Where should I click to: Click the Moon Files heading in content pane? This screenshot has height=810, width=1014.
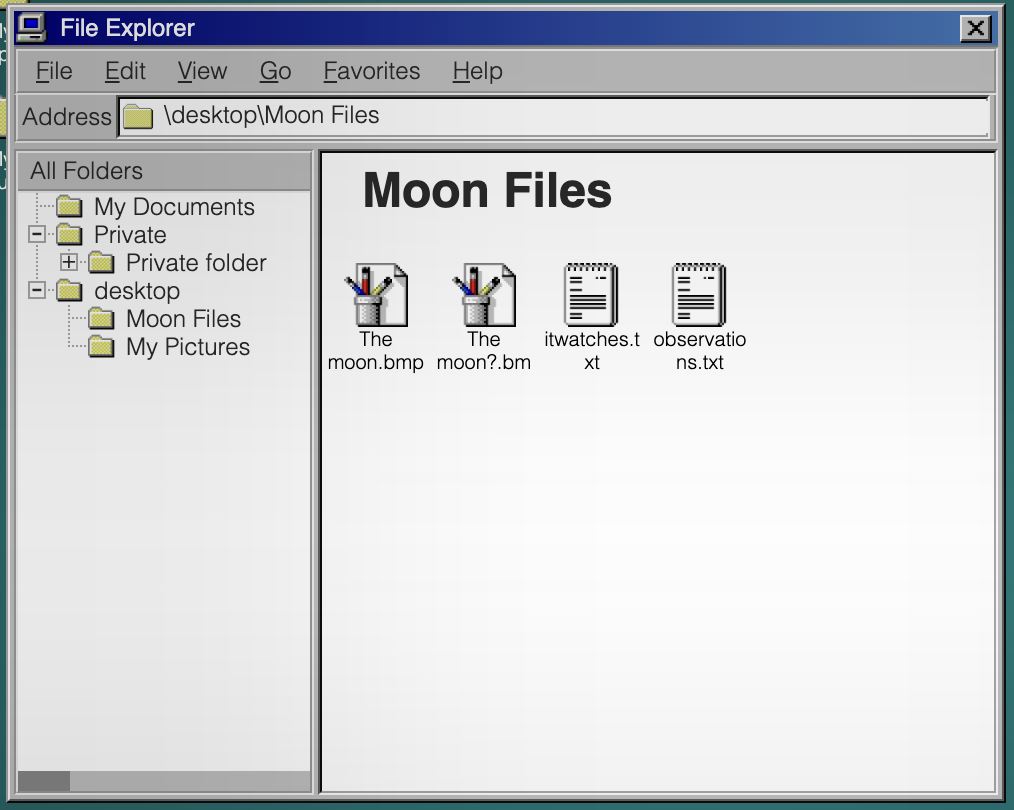pyautogui.click(x=487, y=191)
